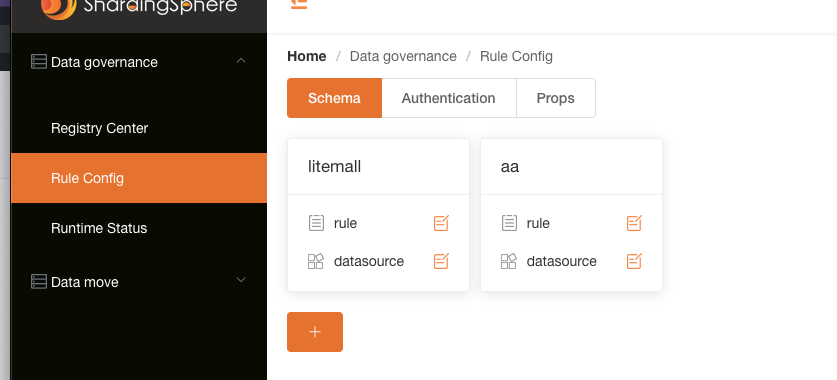Click rule label in litemall card
The width and height of the screenshot is (837, 380).
click(345, 223)
